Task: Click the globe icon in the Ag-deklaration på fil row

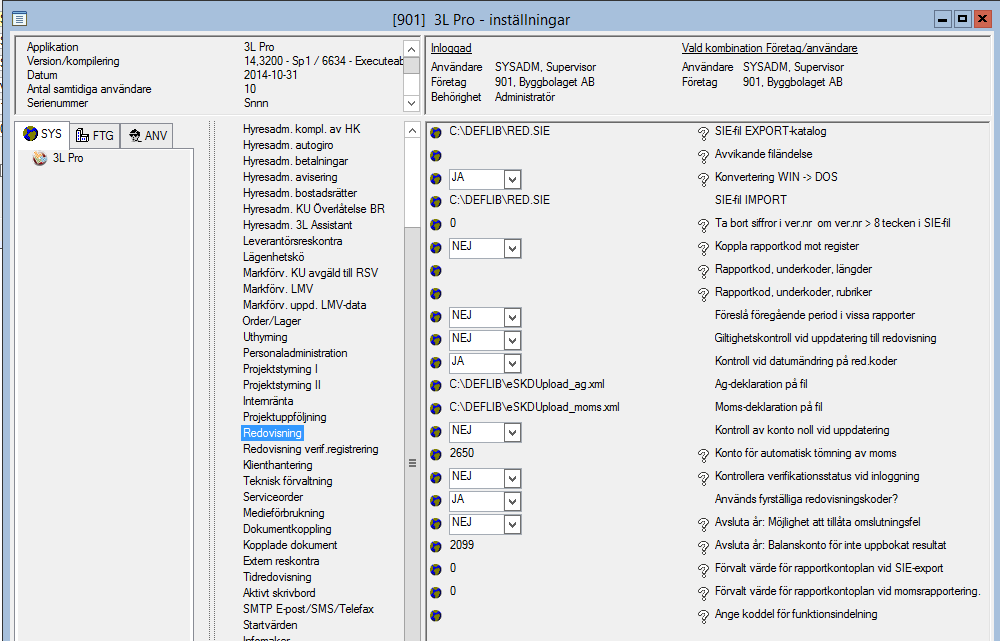Action: [x=436, y=385]
